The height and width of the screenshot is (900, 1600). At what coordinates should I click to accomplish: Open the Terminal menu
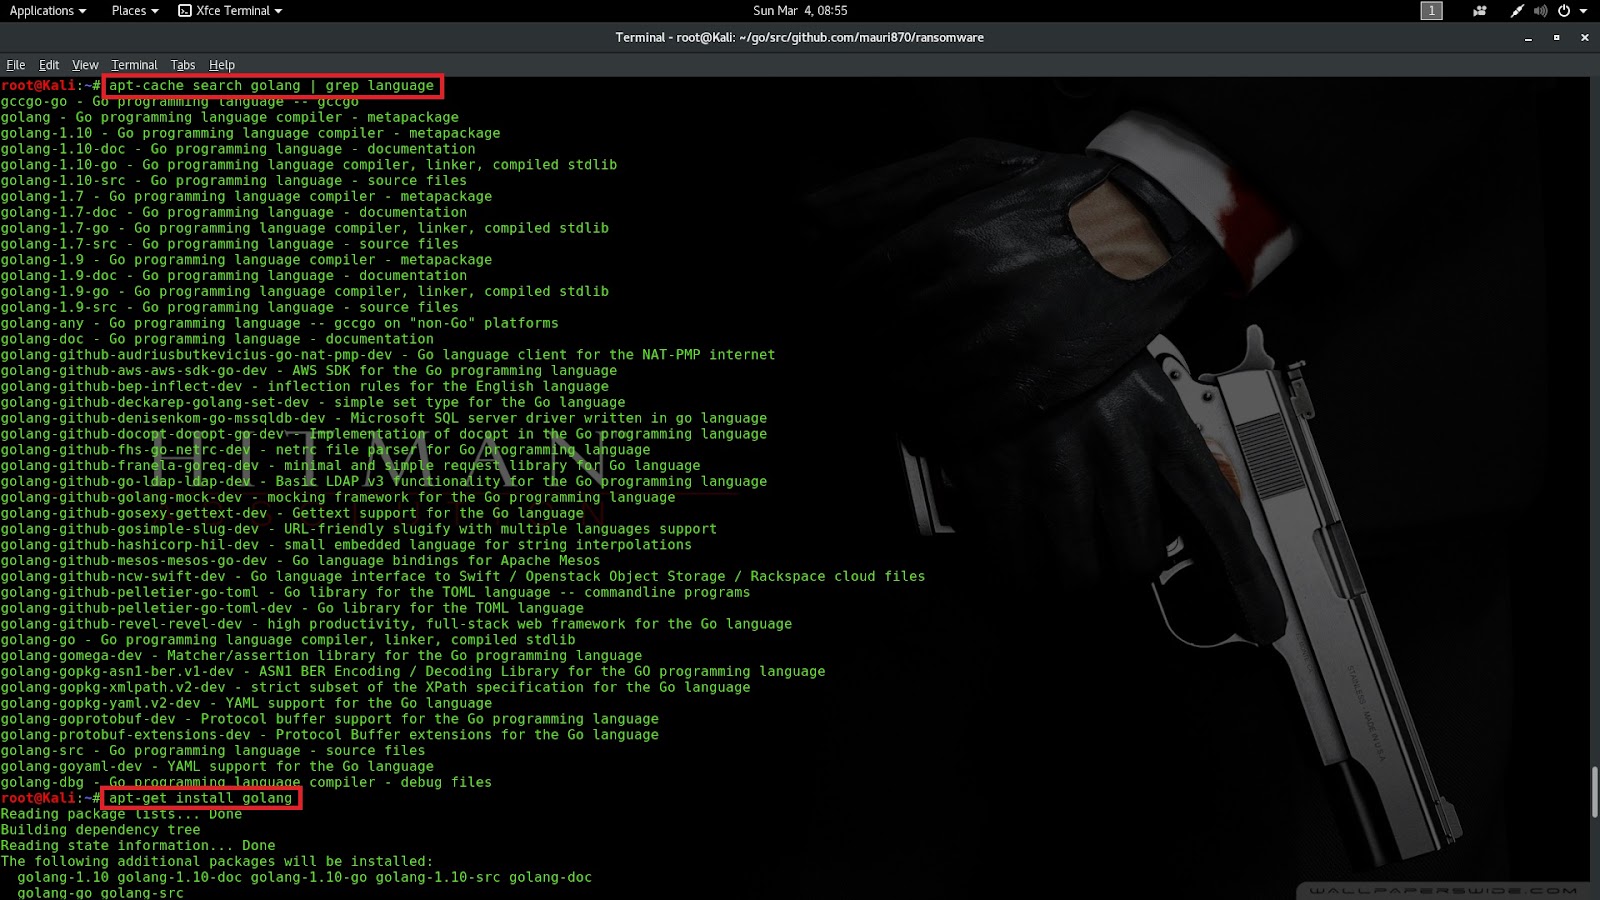pos(134,65)
